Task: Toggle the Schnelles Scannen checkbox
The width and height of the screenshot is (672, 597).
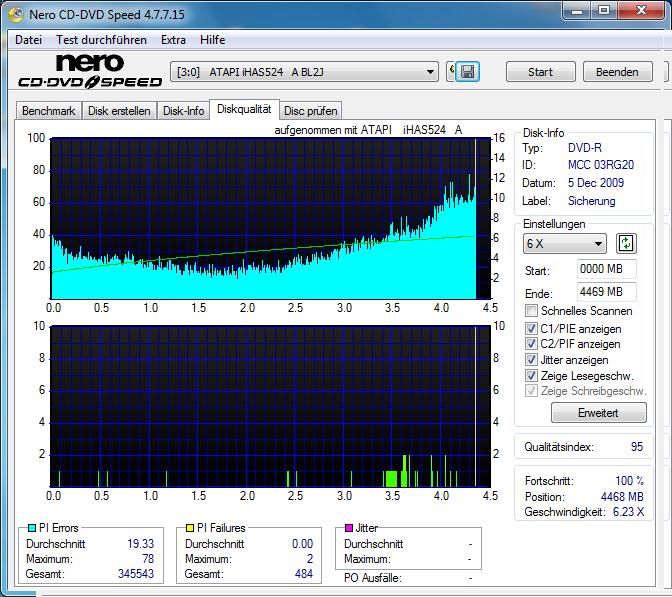Action: (x=532, y=311)
